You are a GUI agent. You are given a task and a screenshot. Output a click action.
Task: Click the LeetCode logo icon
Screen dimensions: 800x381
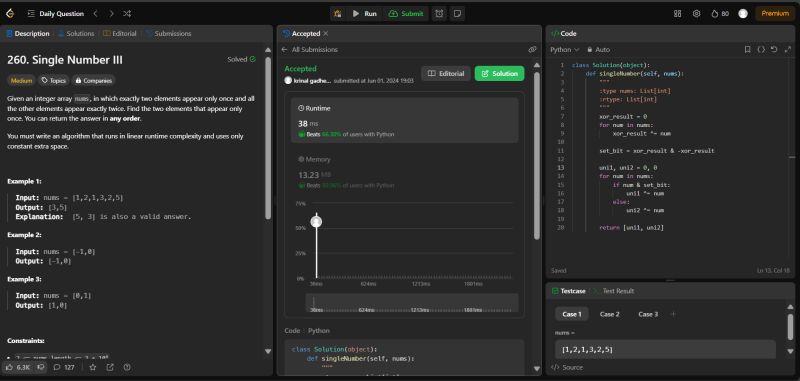pos(10,14)
